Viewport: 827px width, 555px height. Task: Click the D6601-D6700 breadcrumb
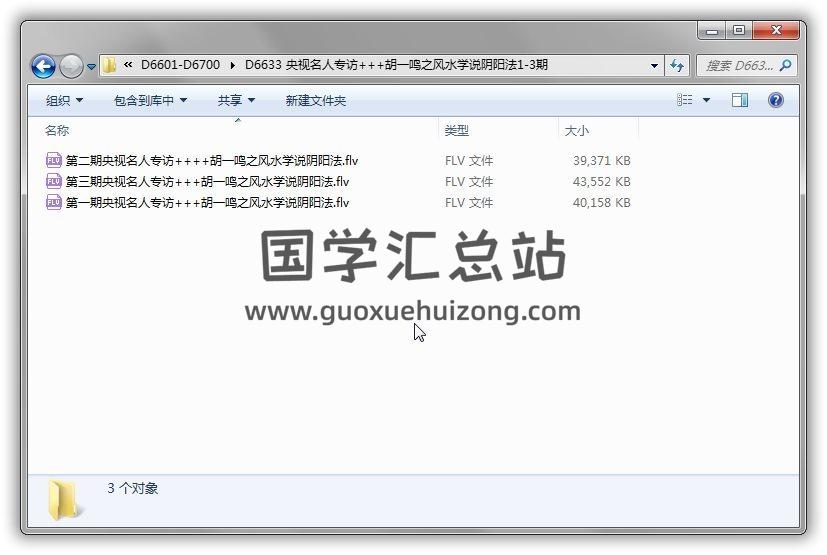pyautogui.click(x=180, y=65)
